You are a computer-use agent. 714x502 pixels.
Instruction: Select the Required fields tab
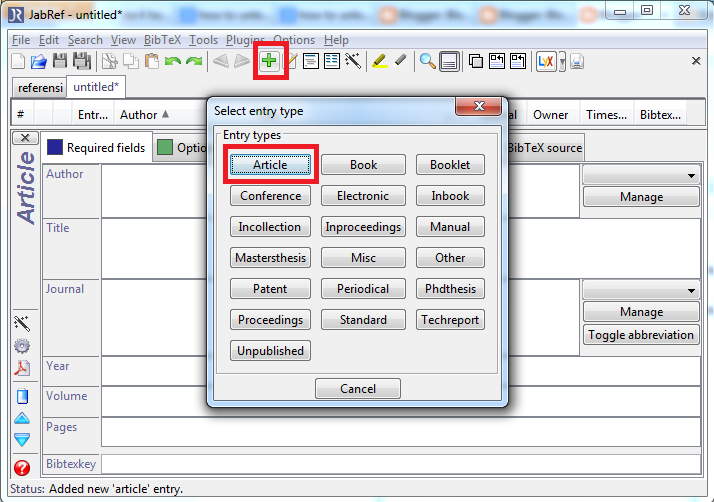97,148
